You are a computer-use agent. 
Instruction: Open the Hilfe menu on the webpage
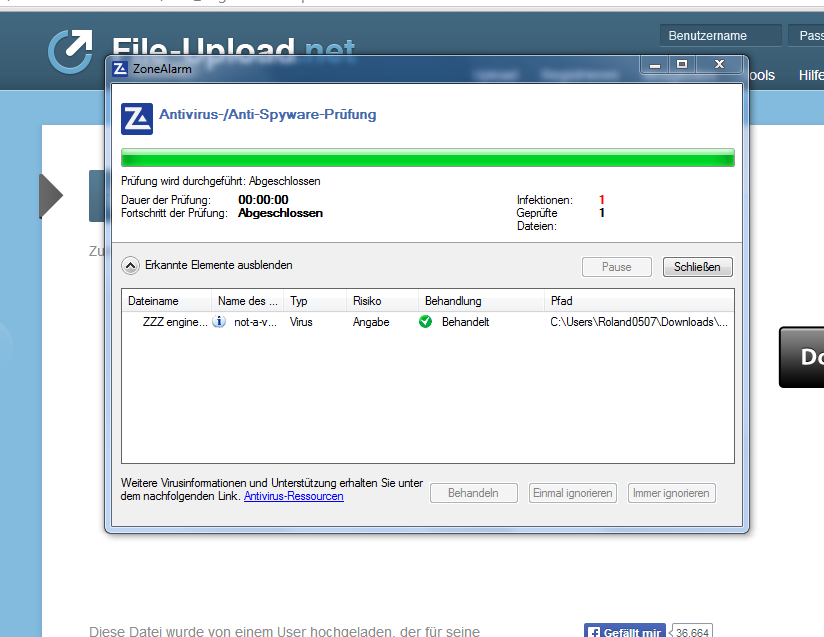(x=811, y=75)
